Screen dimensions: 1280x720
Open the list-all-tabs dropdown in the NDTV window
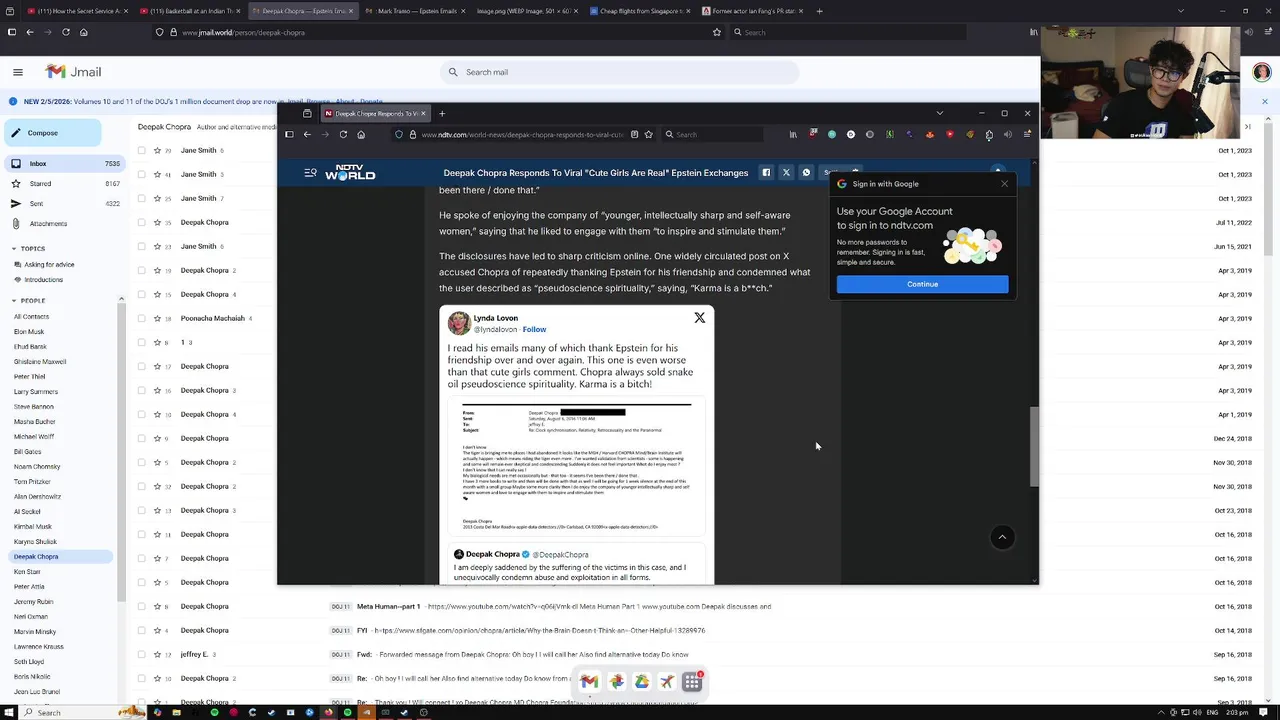[939, 113]
